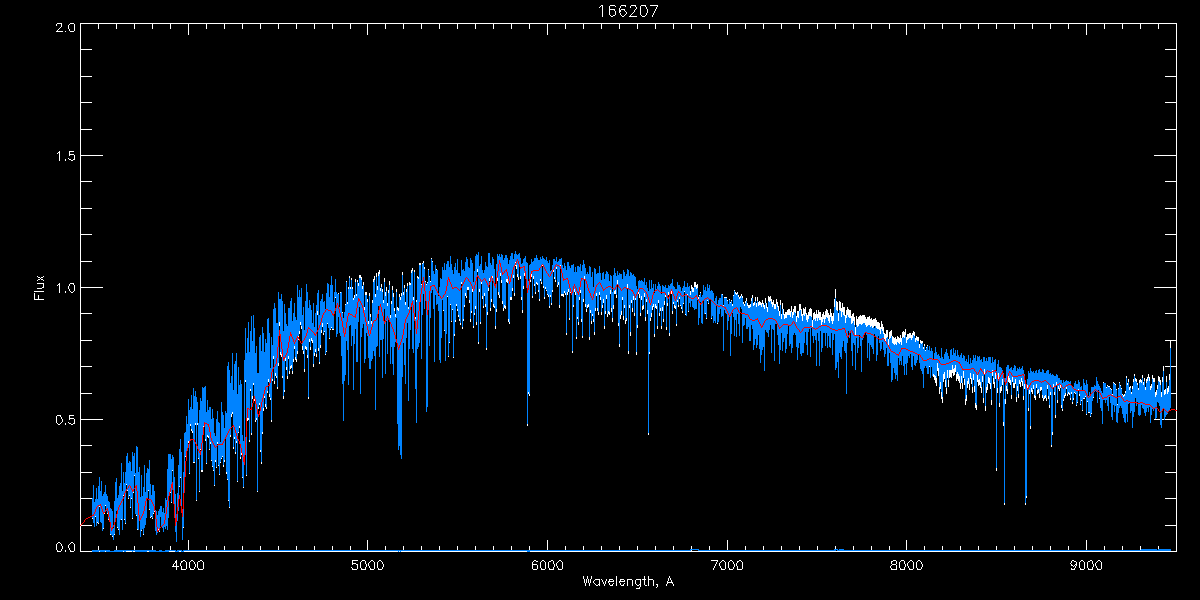
Task: Click the 0.0 flux tick label
Action: click(x=65, y=548)
